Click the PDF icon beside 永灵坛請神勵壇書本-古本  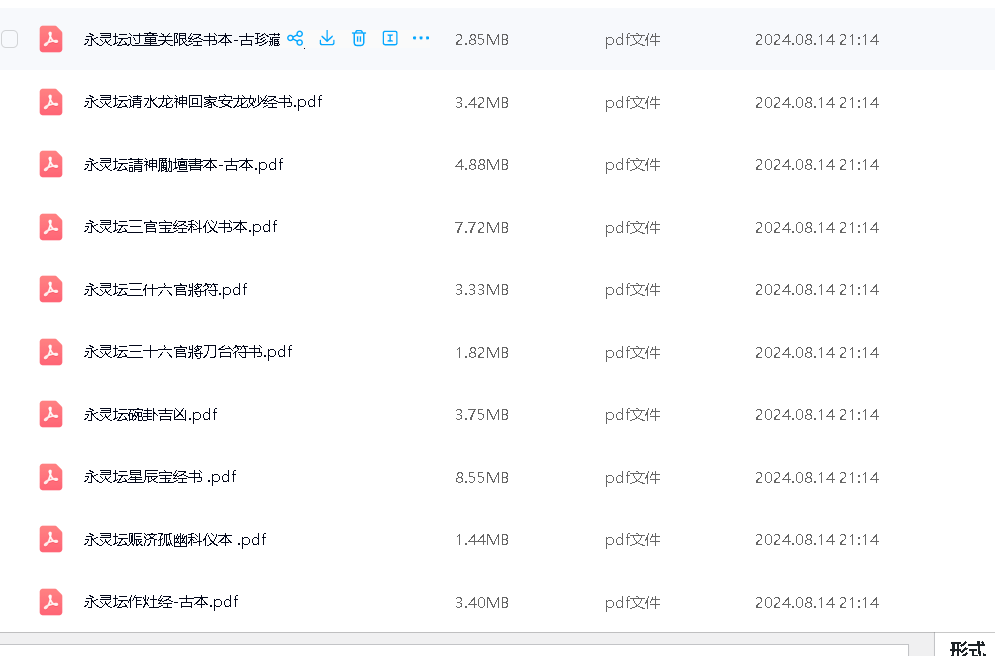pos(51,165)
